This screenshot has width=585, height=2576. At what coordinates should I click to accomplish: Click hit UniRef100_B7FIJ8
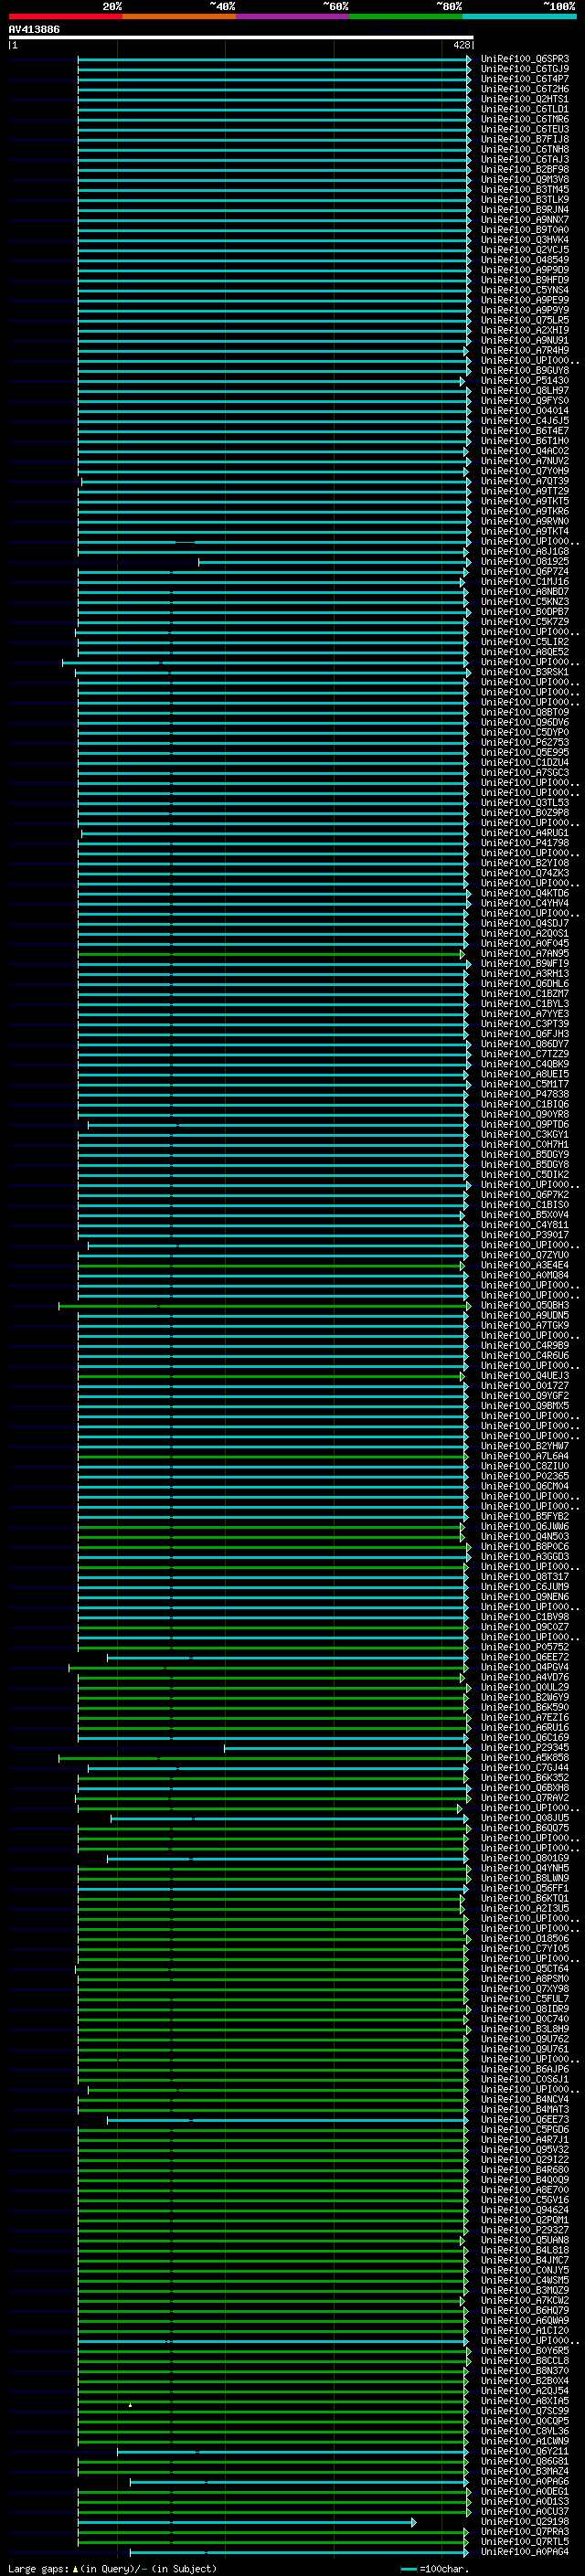pyautogui.click(x=525, y=139)
